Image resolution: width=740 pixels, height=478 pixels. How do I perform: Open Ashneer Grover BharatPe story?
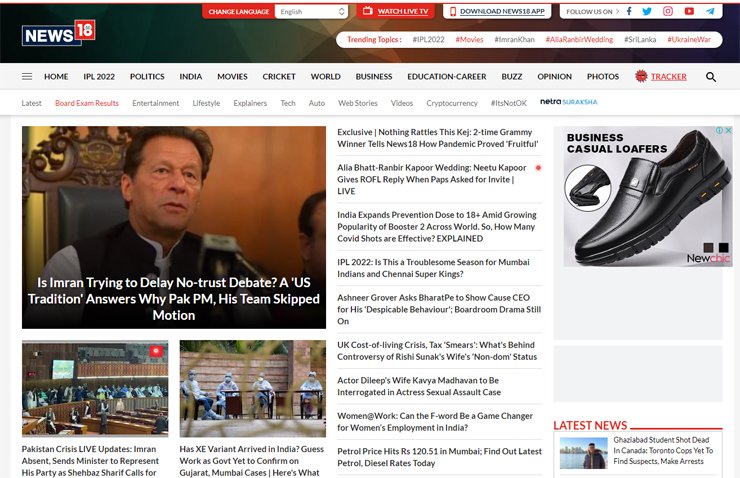[439, 309]
